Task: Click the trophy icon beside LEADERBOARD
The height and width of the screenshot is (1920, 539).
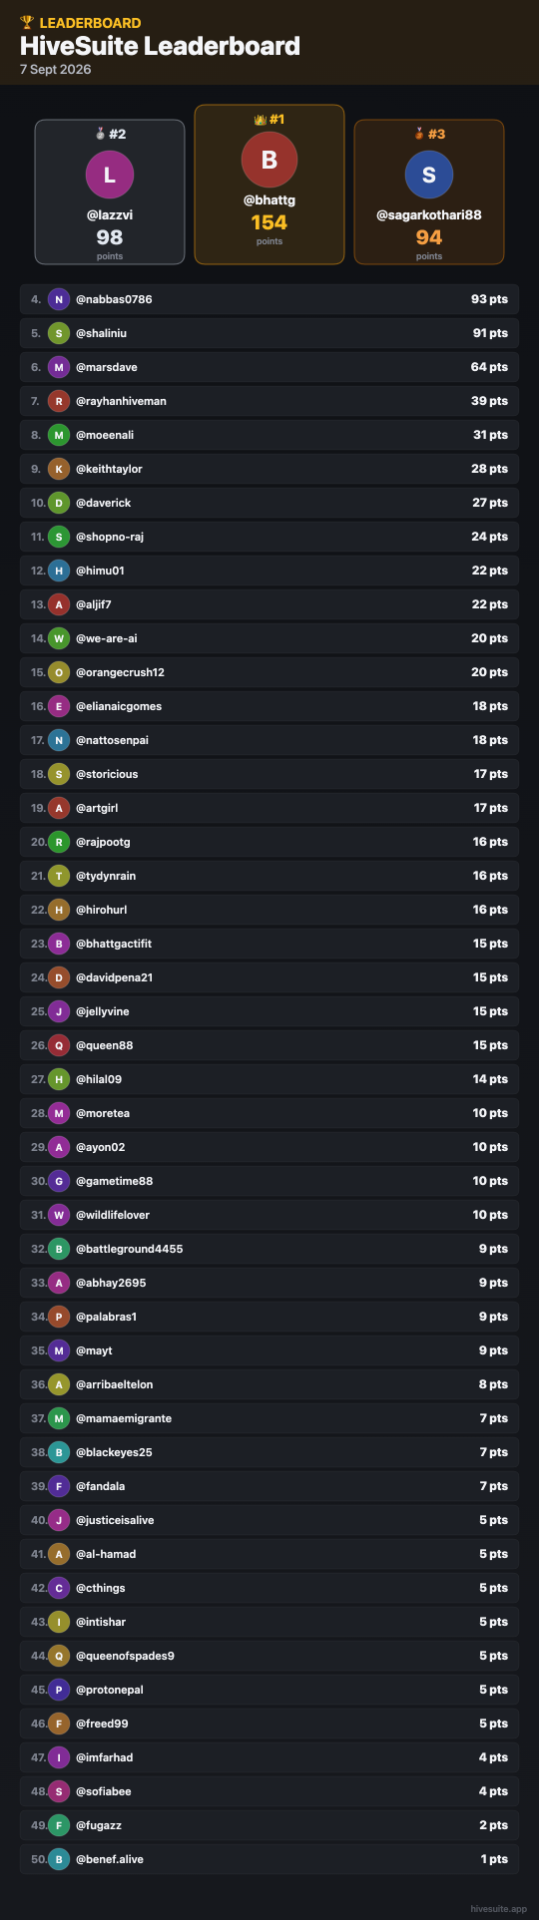Action: pos(27,22)
